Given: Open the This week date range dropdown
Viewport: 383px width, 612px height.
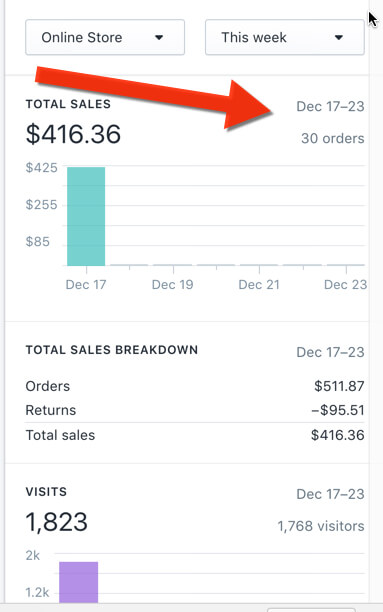Looking at the screenshot, I should coord(285,37).
